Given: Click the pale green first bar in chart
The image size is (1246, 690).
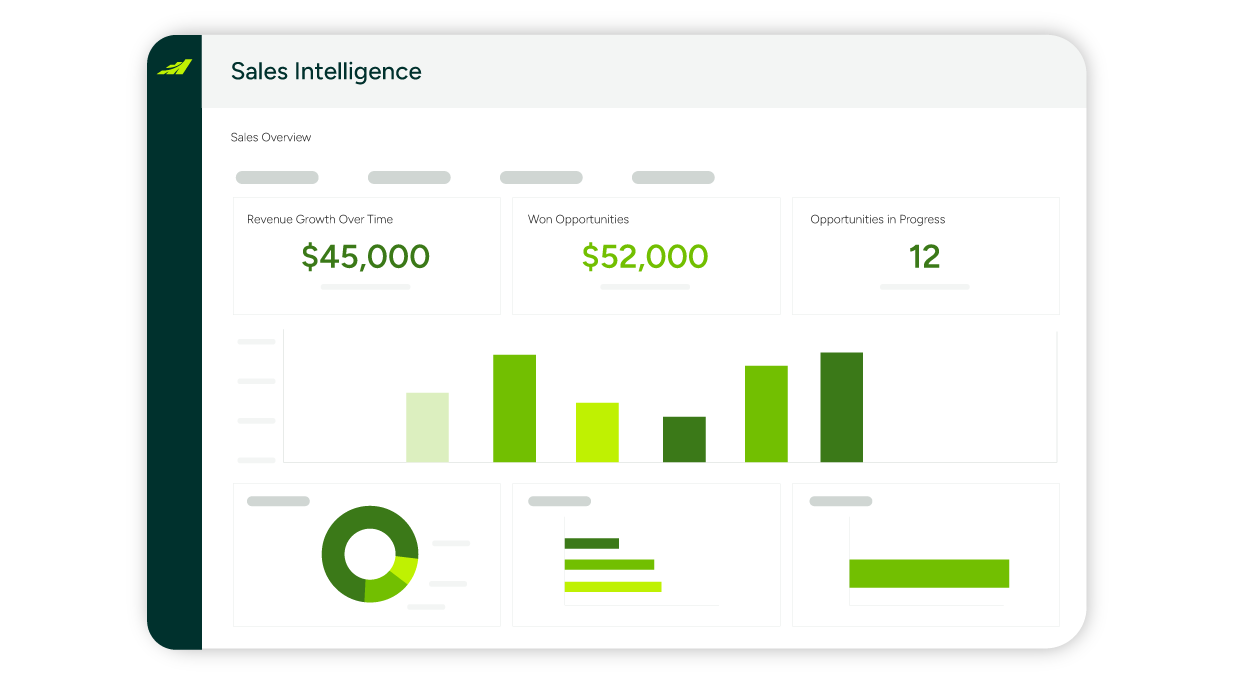Looking at the screenshot, I should 427,427.
